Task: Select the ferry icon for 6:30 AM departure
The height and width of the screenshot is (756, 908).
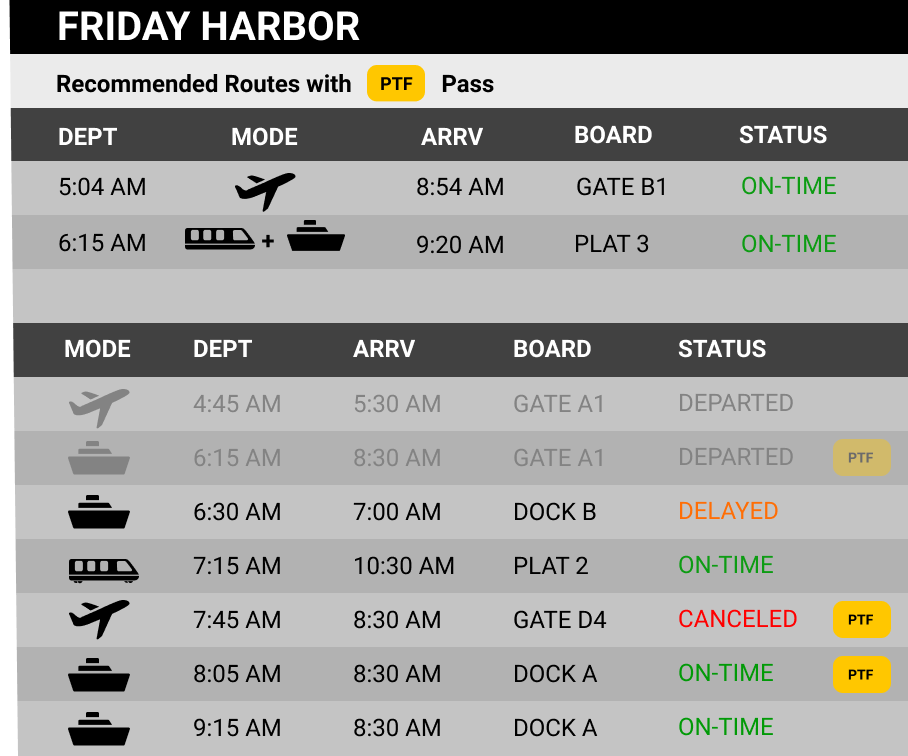Action: pos(99,512)
